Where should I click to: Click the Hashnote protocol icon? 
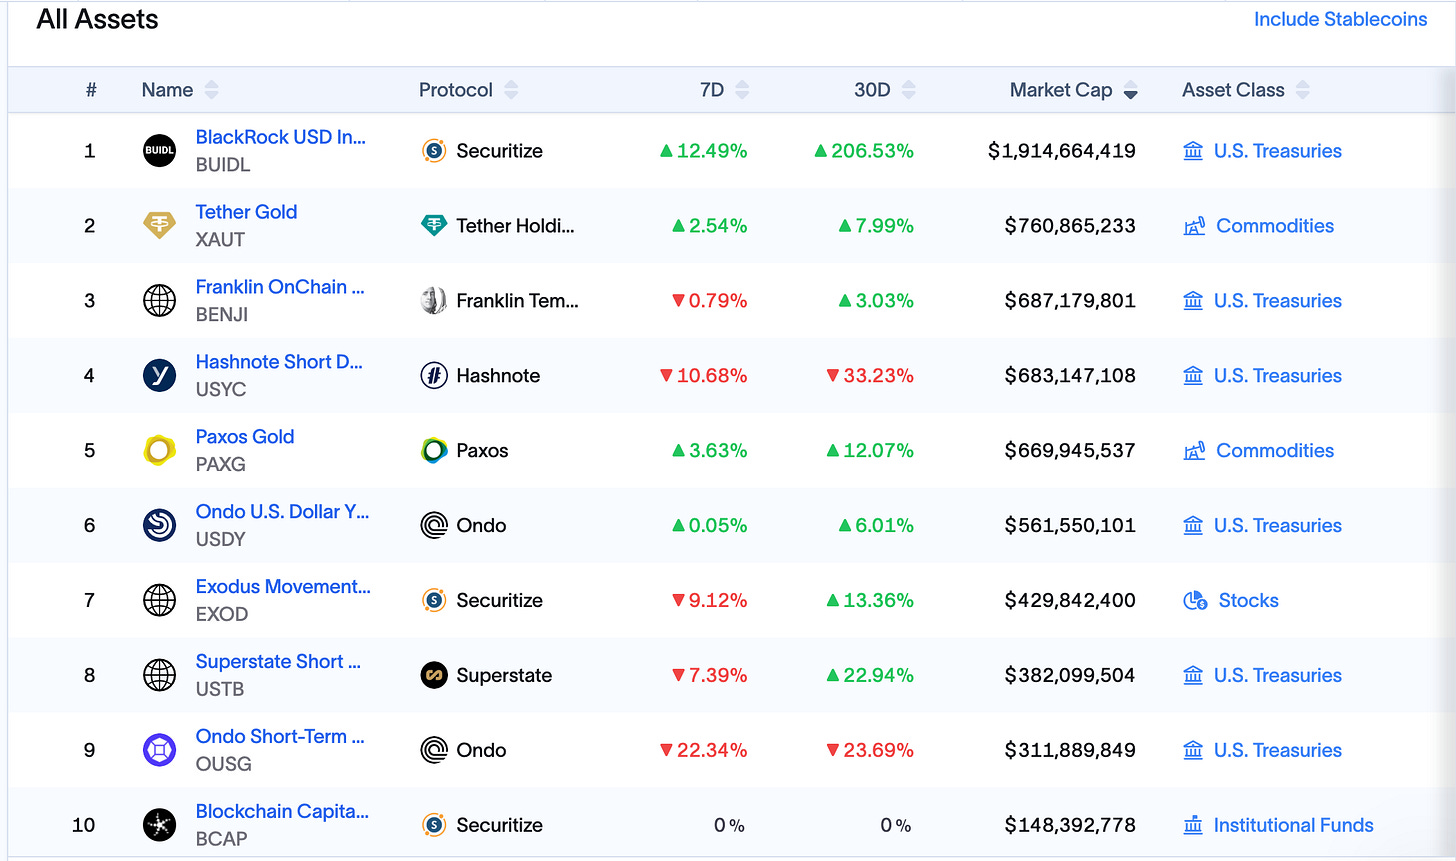(434, 376)
